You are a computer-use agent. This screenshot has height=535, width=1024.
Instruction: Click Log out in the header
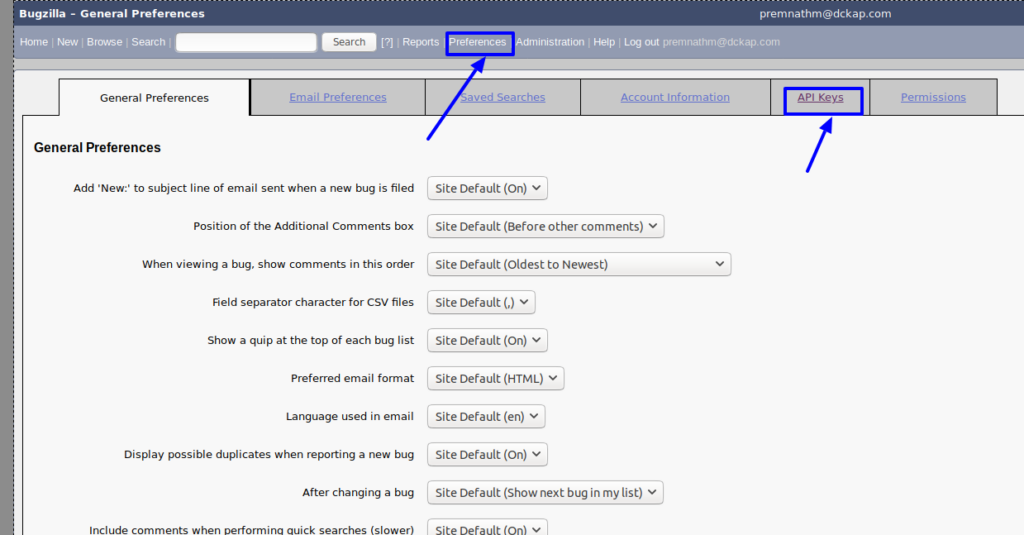(641, 42)
